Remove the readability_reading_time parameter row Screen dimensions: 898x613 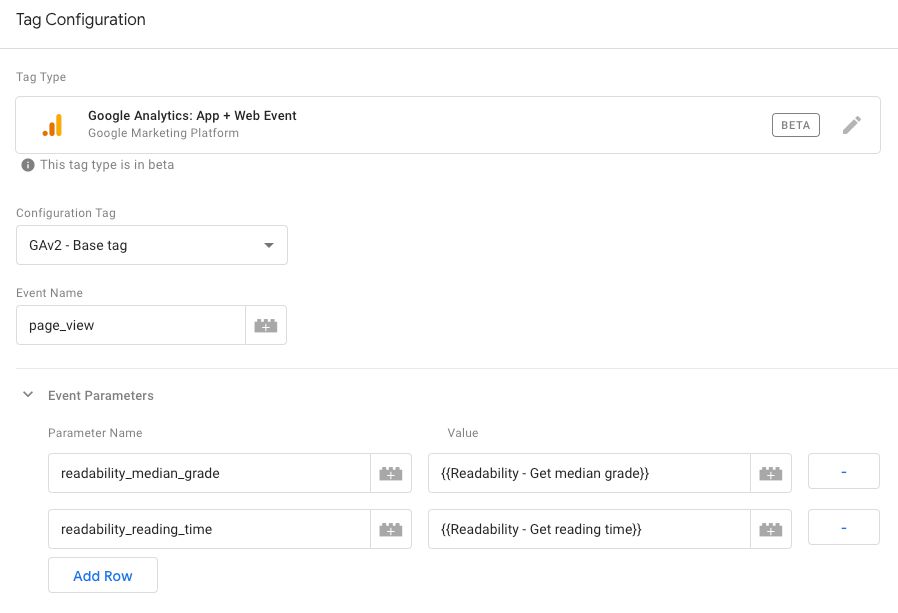point(844,527)
